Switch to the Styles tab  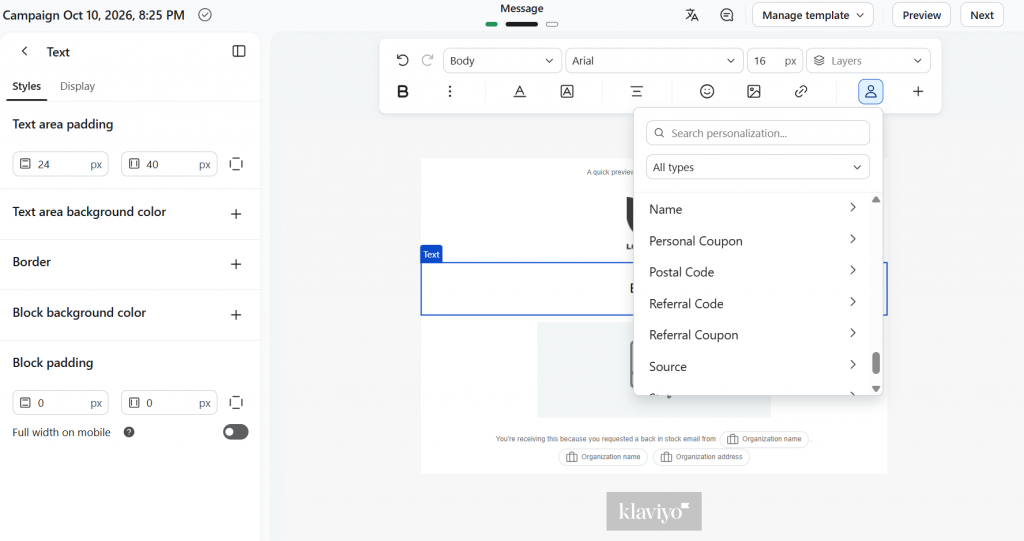(27, 86)
